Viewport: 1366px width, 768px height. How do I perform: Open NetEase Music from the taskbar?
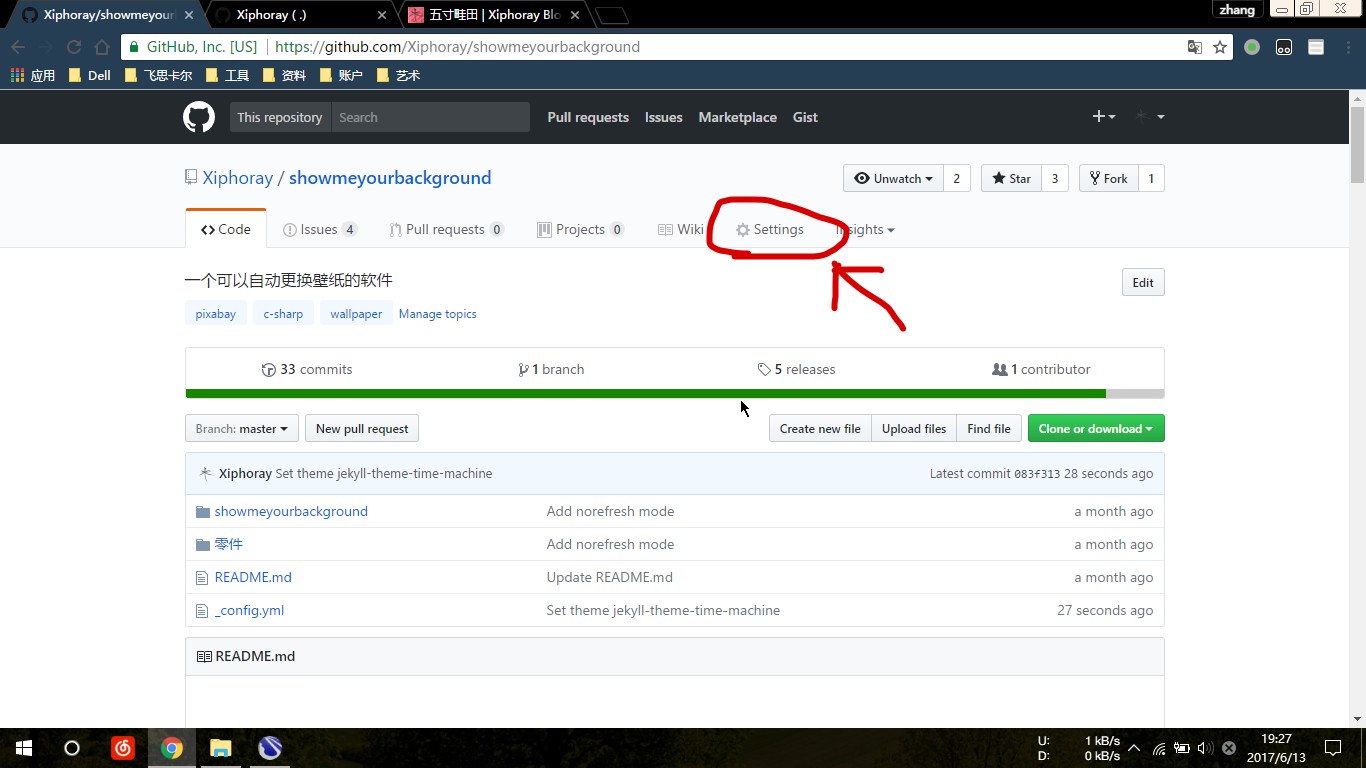(x=123, y=747)
